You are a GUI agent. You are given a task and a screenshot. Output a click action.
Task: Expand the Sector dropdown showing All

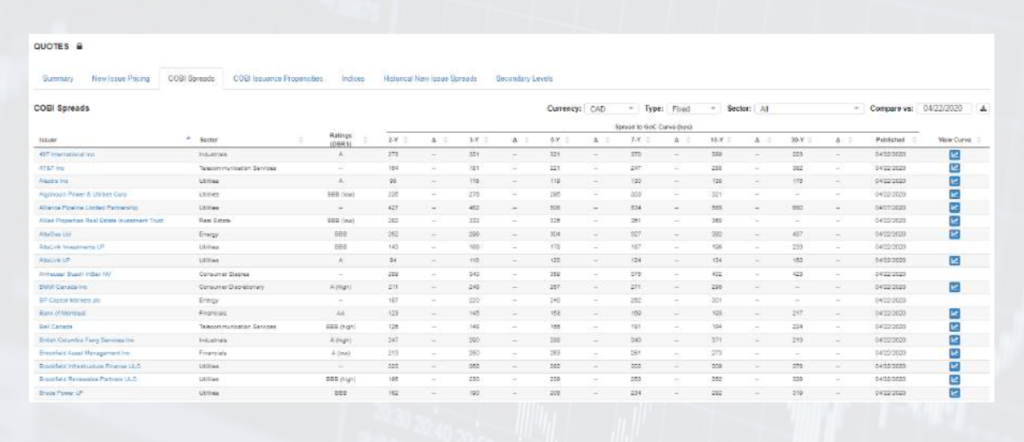(809, 108)
